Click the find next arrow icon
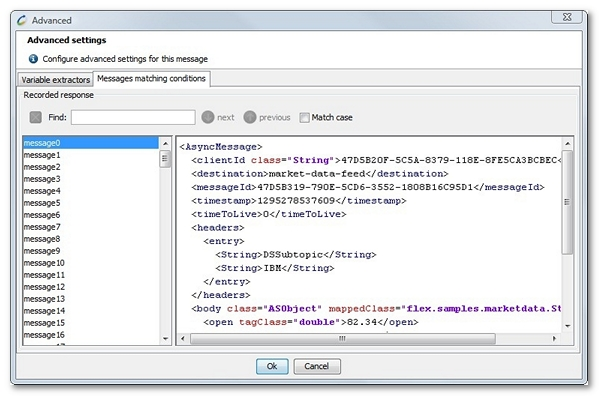This screenshot has width=599, height=396. tap(208, 117)
